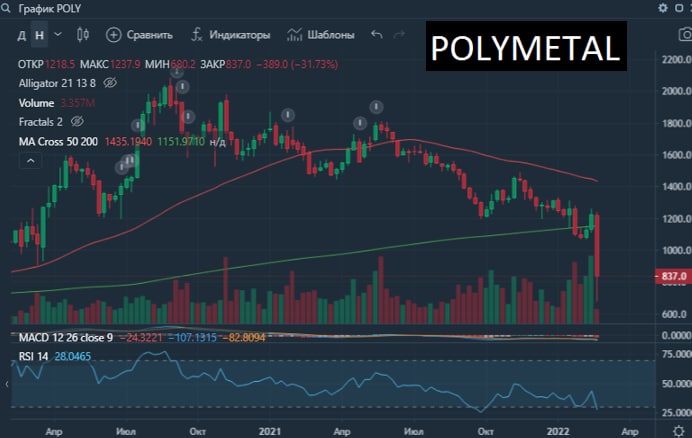Click the МАКС high value 1237.9
692x438 pixels.
(125, 64)
